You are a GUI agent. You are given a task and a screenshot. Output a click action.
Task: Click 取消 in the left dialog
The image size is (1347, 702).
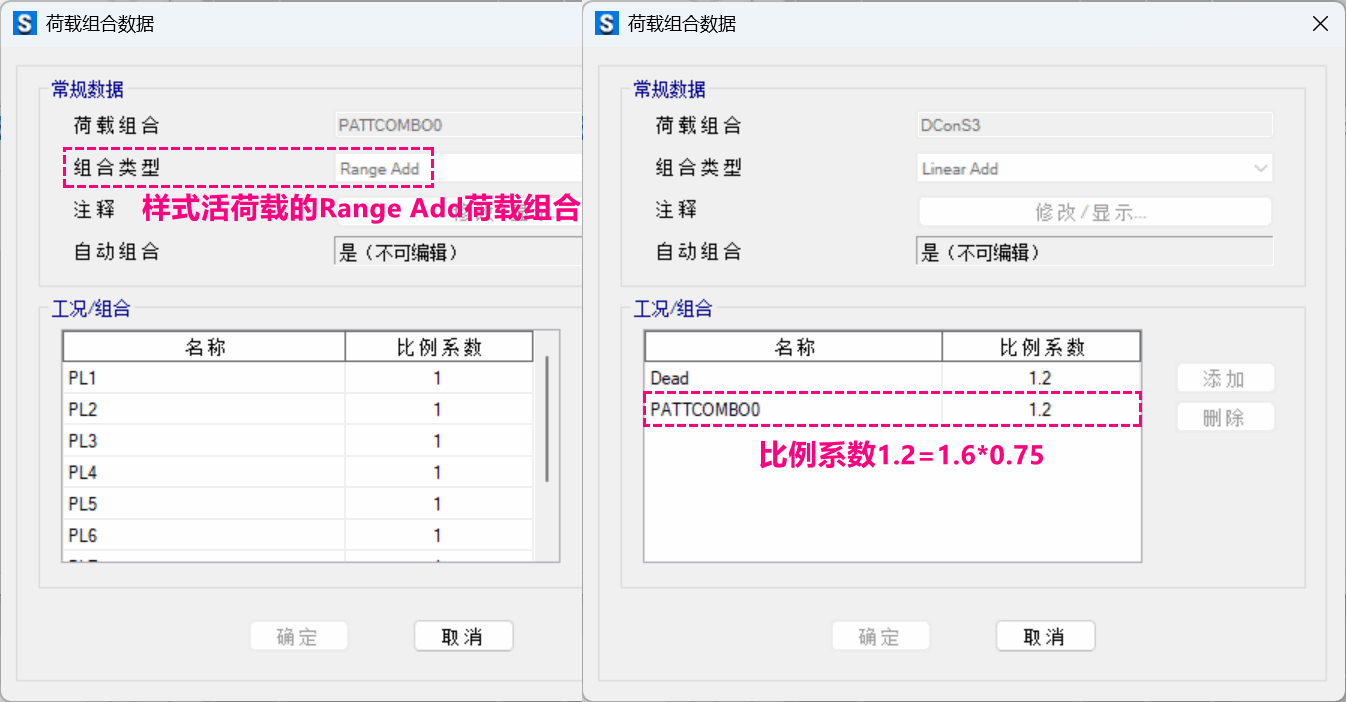point(463,637)
